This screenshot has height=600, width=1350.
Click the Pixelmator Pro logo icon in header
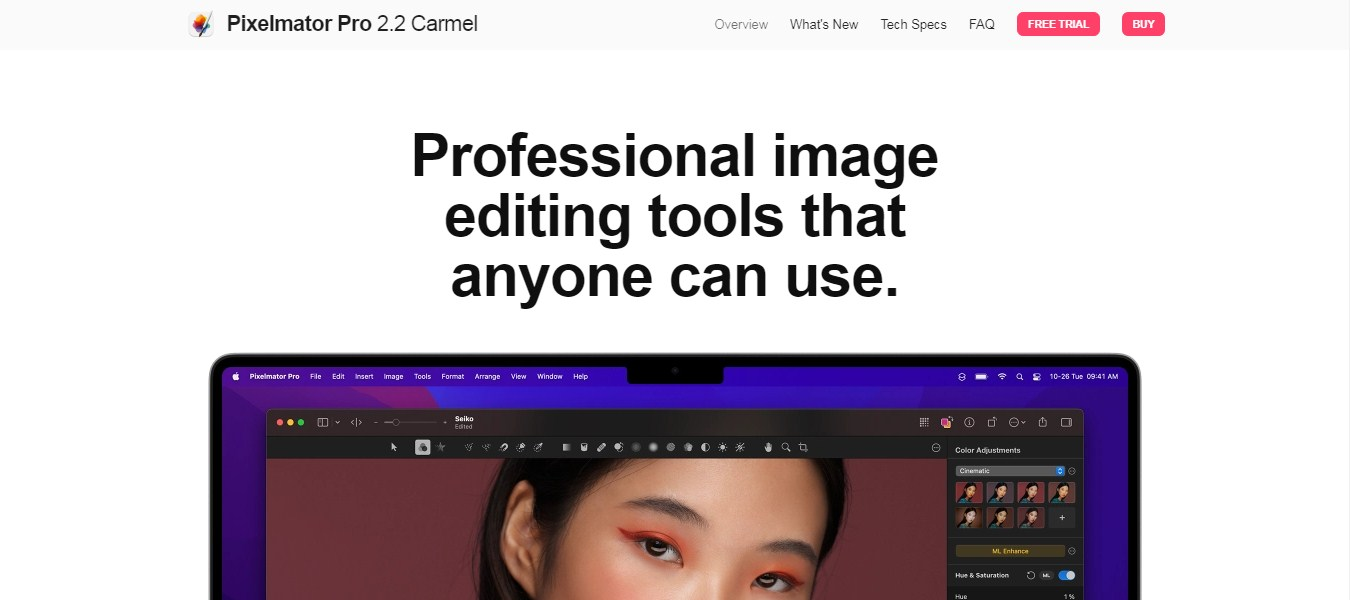[x=201, y=24]
